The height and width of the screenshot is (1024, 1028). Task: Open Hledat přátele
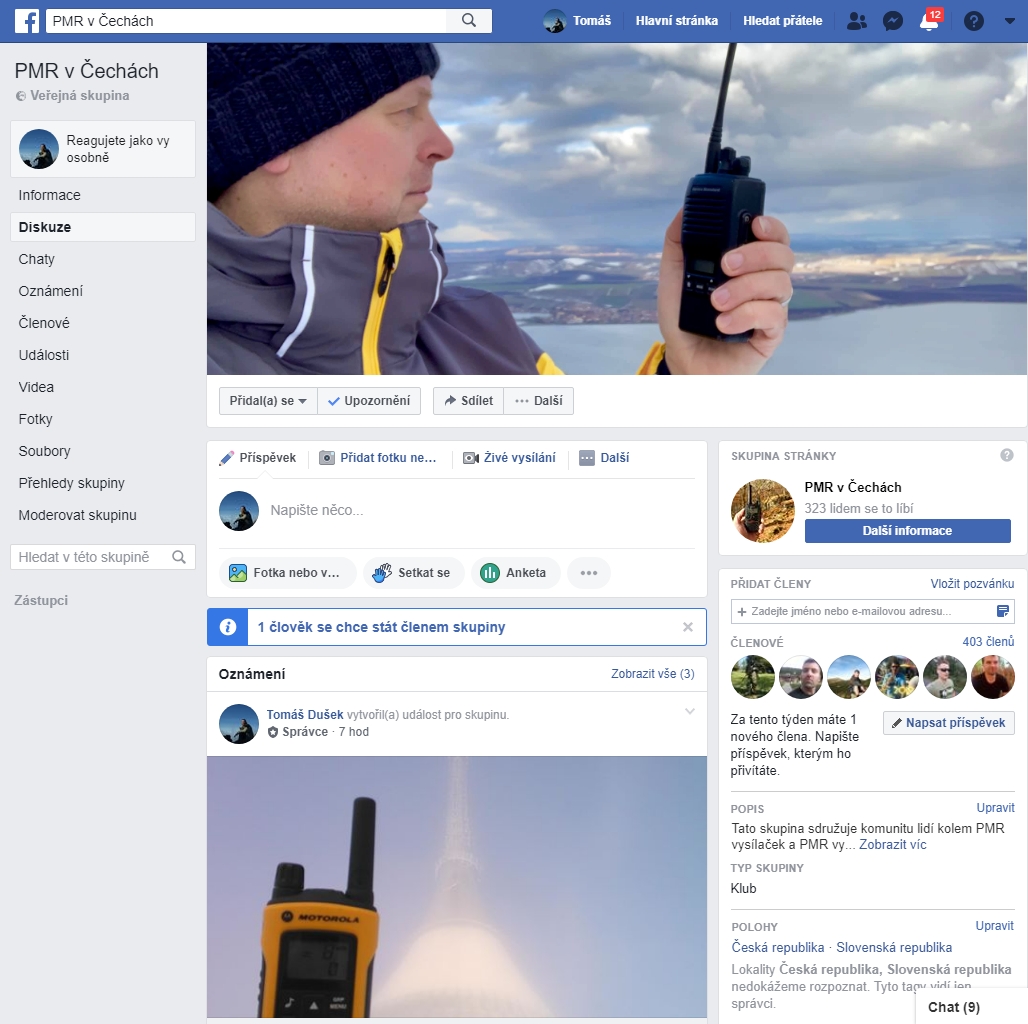[782, 21]
